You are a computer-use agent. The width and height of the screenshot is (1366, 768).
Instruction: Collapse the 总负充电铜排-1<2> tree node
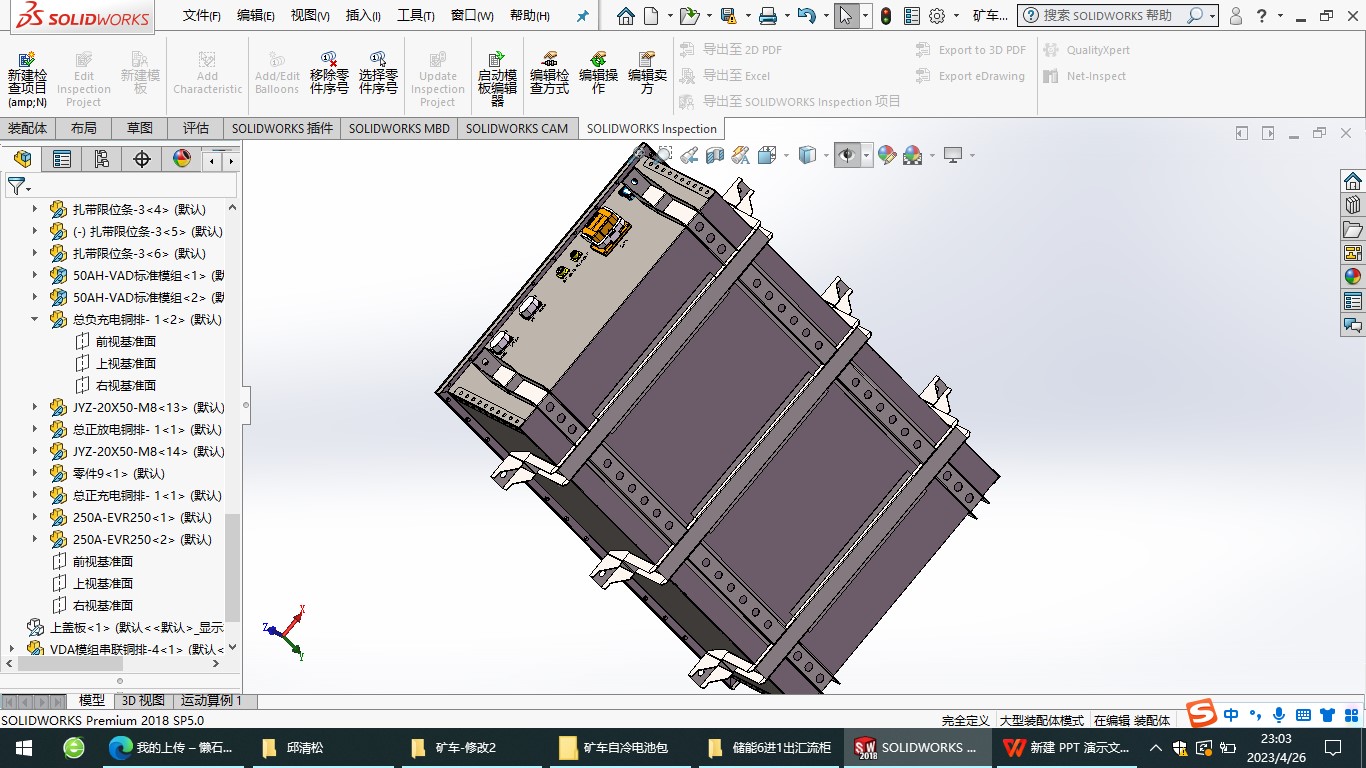coord(35,319)
